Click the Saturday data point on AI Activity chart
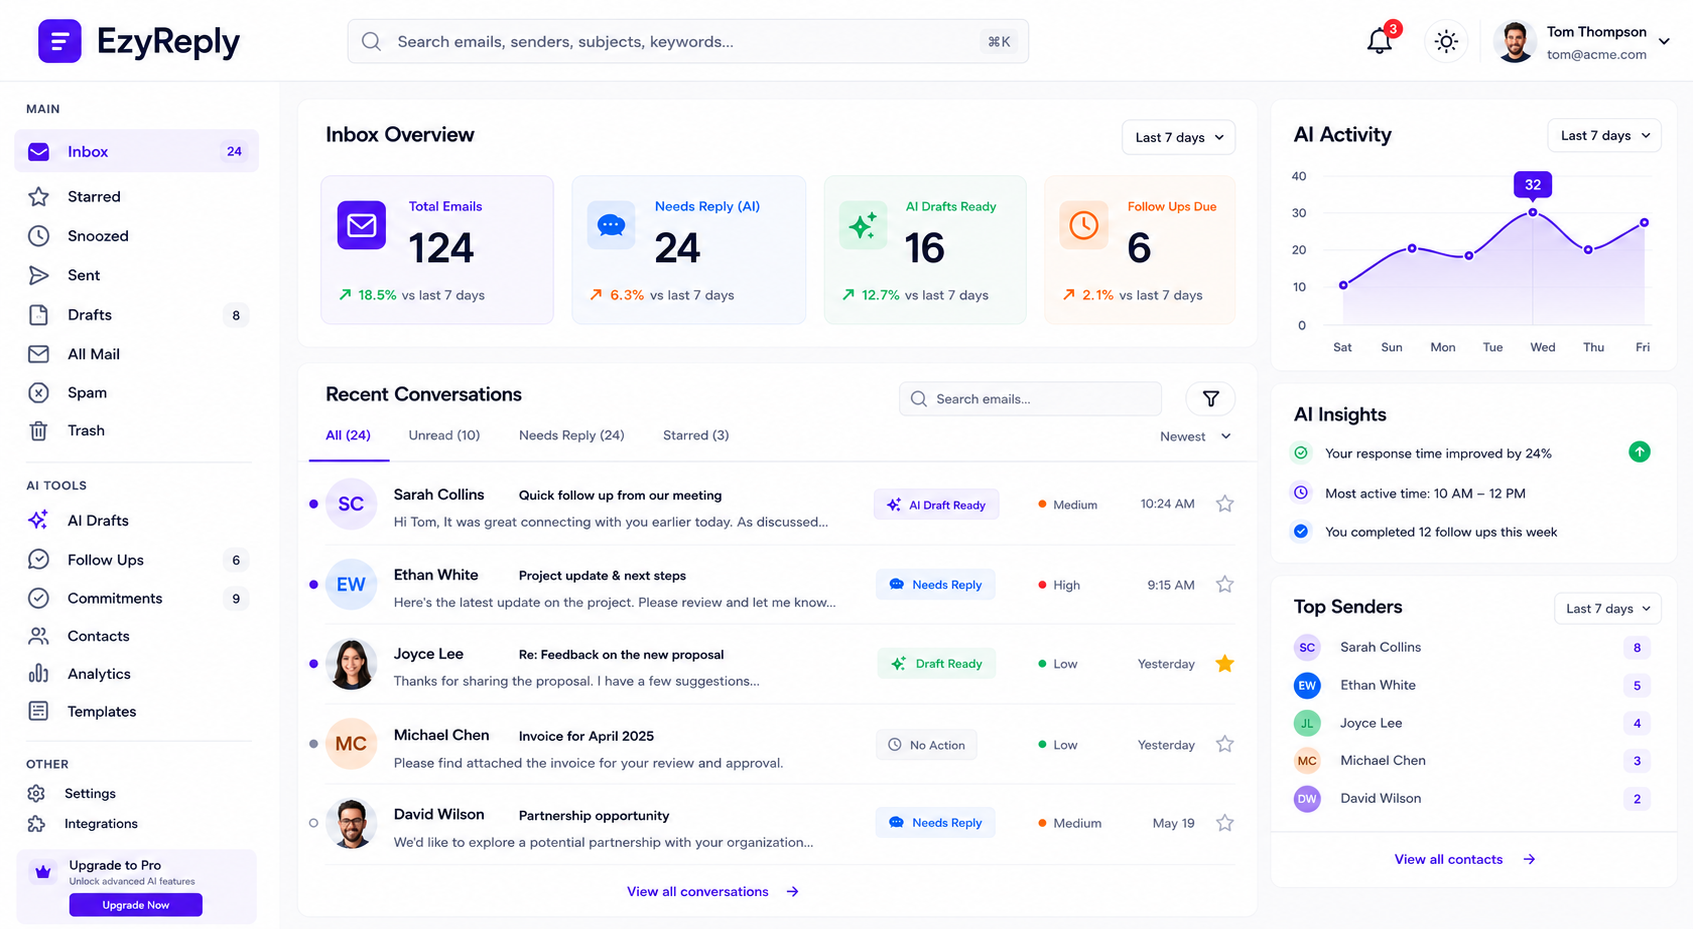This screenshot has height=929, width=1693. click(1343, 285)
